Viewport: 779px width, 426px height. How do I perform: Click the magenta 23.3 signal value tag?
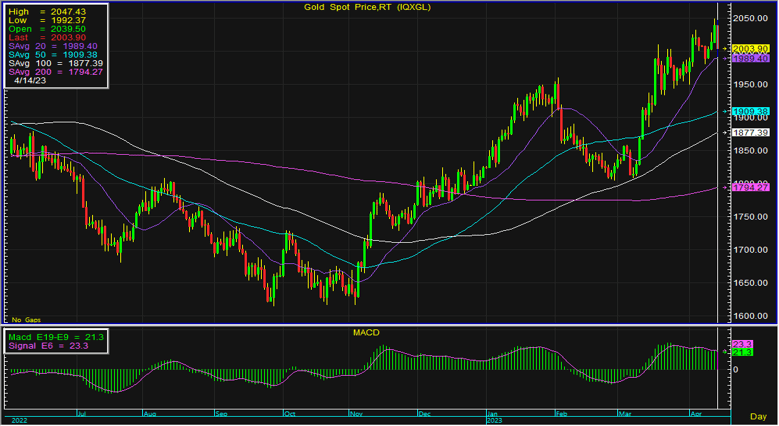click(x=742, y=344)
